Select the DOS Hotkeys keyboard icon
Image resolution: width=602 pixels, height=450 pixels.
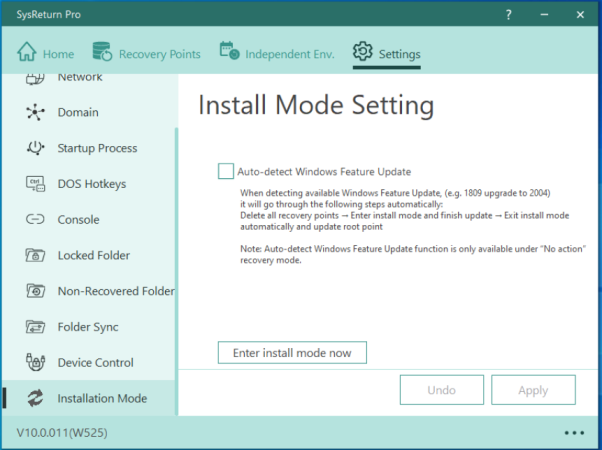tap(35, 184)
